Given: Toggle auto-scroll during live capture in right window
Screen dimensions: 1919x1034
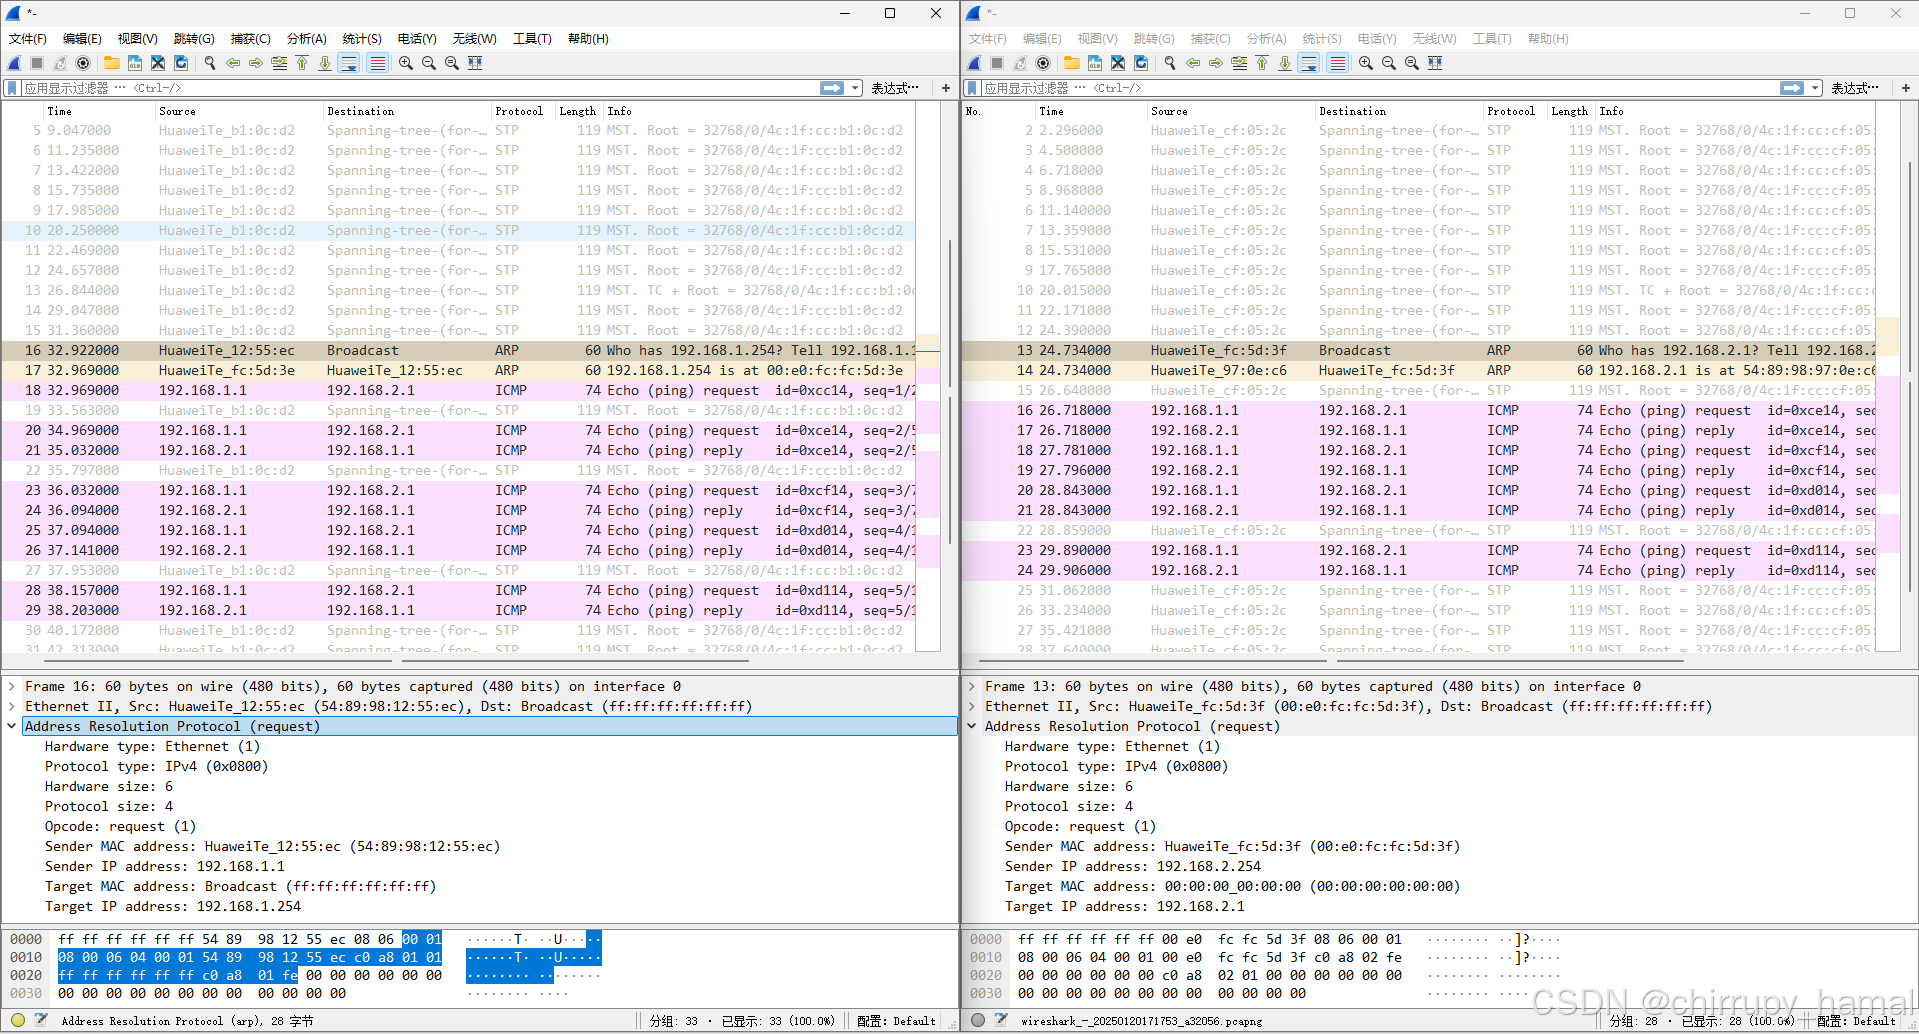Looking at the screenshot, I should (1309, 63).
